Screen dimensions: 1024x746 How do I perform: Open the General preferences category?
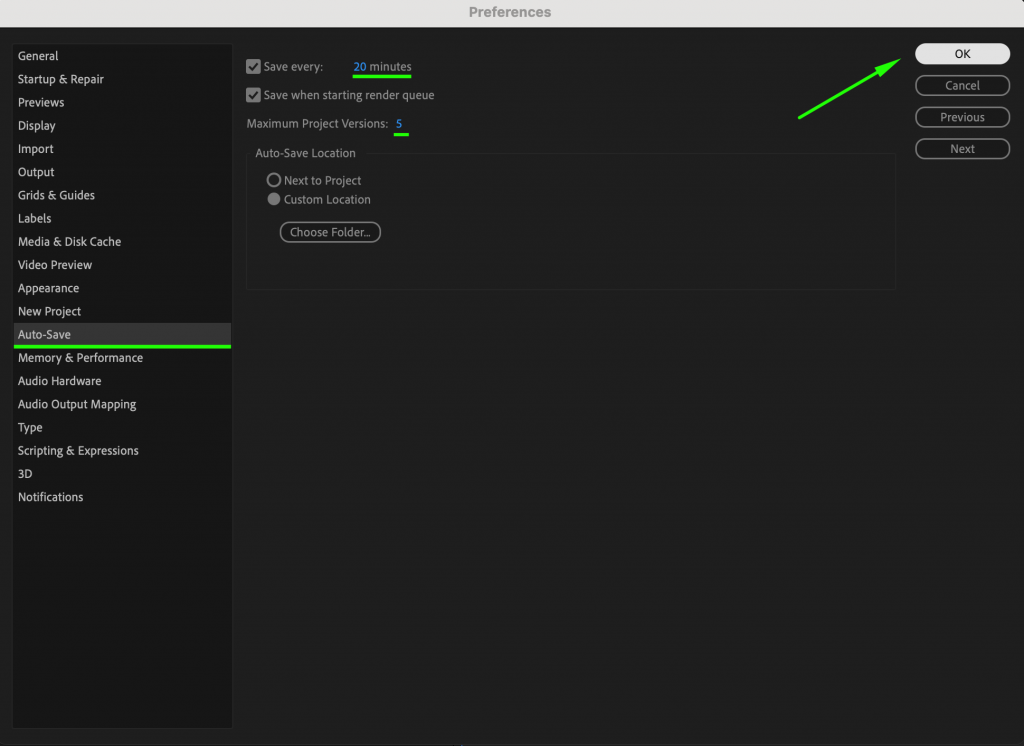[x=38, y=56]
